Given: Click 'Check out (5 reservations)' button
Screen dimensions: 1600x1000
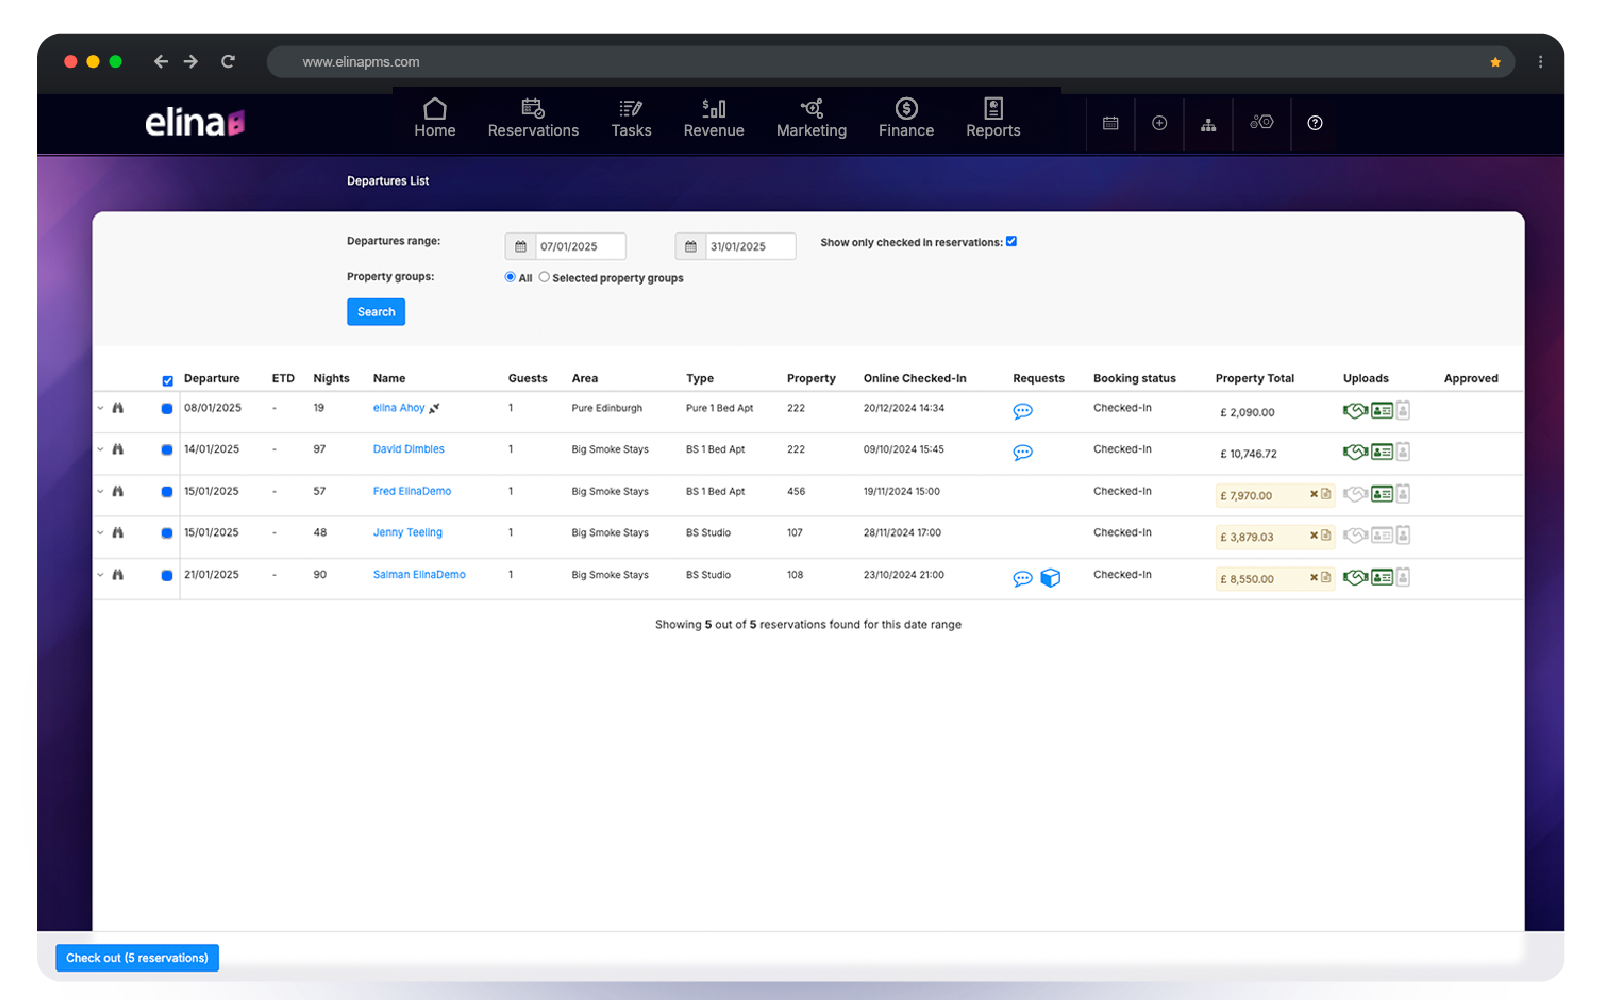Looking at the screenshot, I should (x=137, y=958).
